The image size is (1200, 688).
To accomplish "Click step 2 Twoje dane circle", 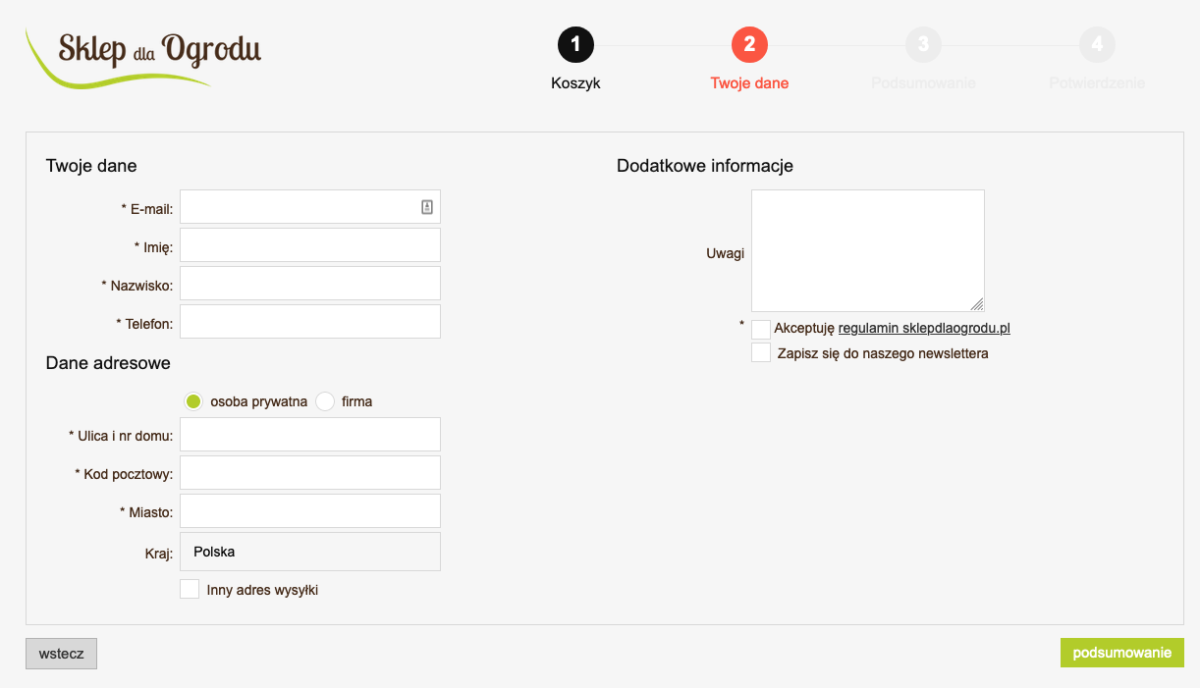I will pyautogui.click(x=749, y=45).
